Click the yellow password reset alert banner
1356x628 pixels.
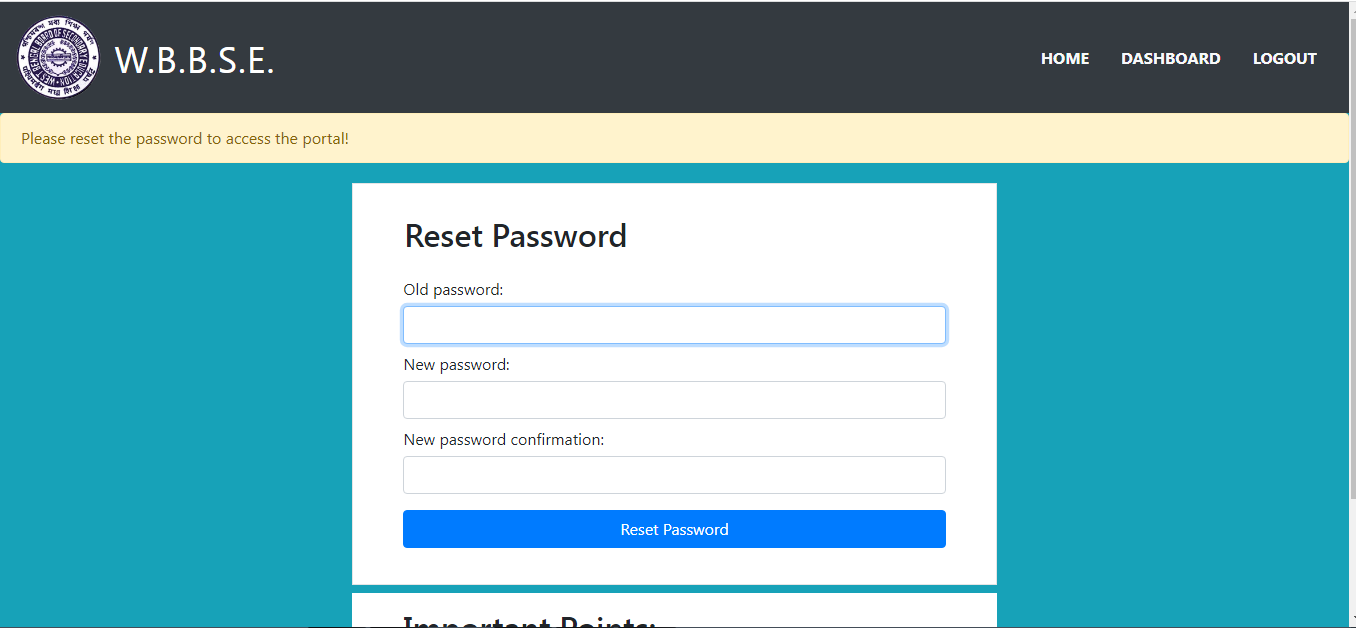click(x=674, y=138)
